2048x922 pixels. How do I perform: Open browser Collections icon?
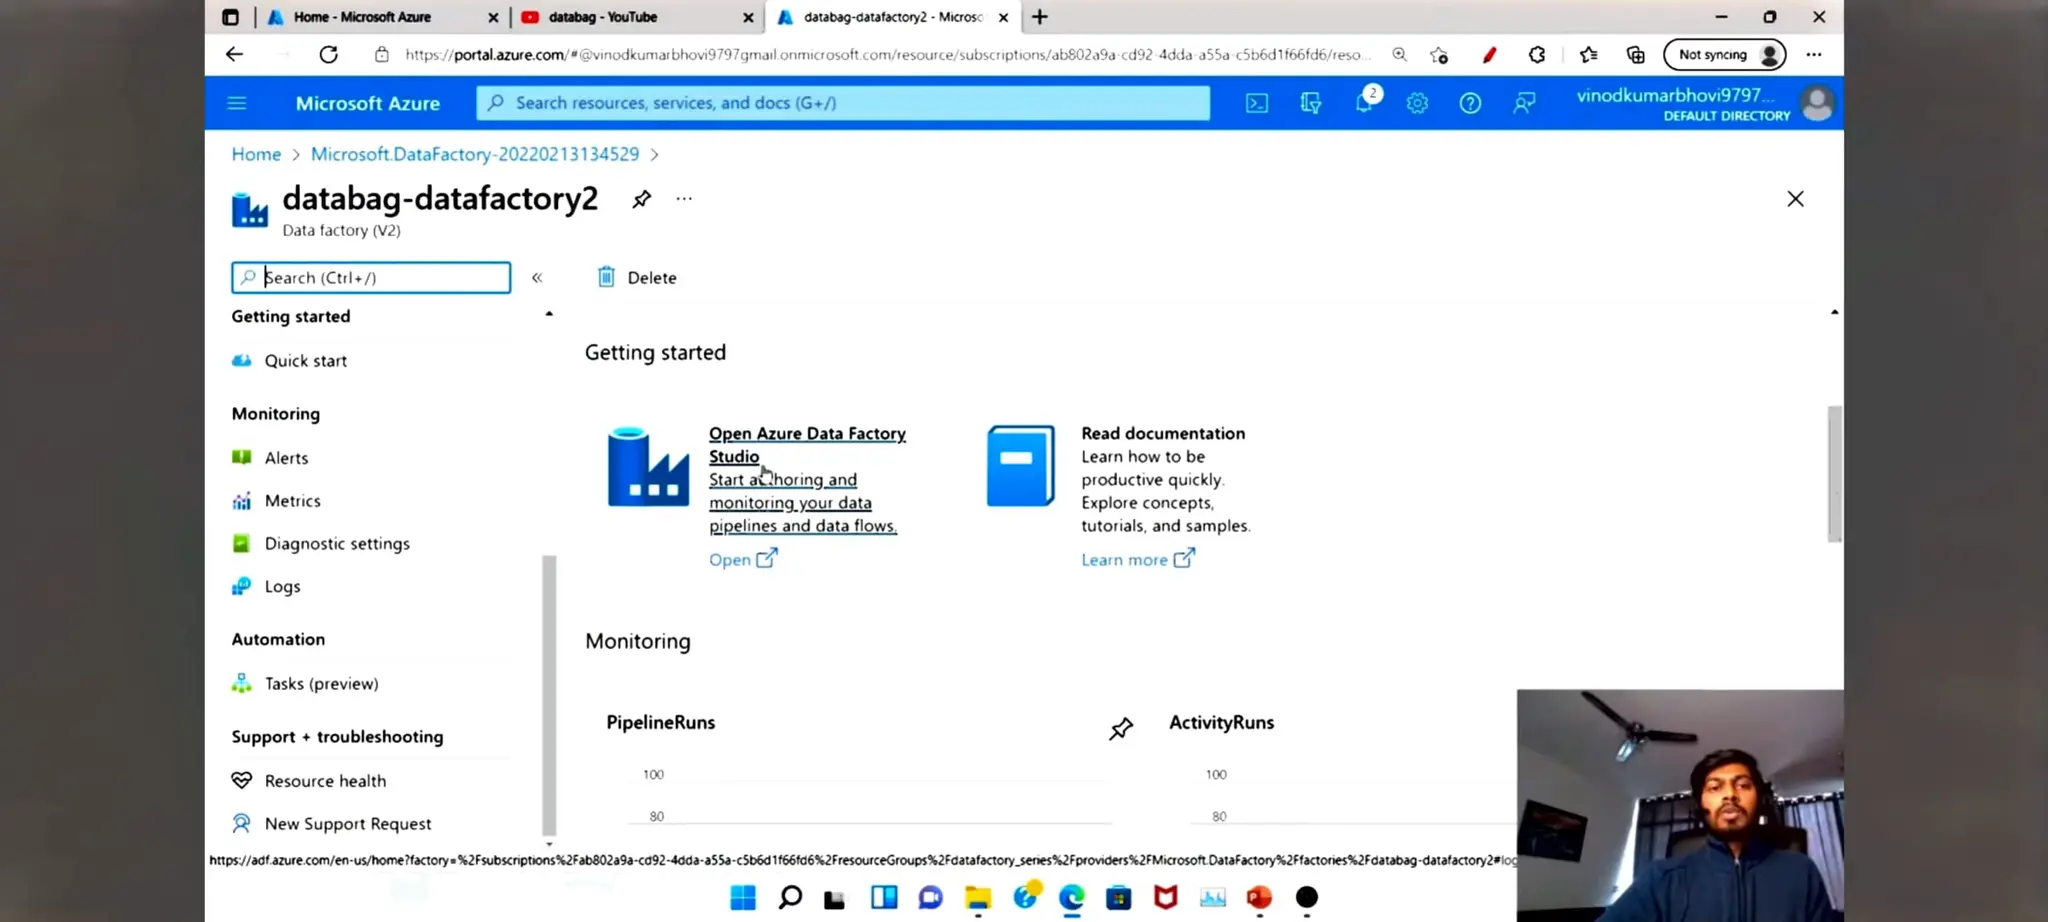coord(1635,55)
